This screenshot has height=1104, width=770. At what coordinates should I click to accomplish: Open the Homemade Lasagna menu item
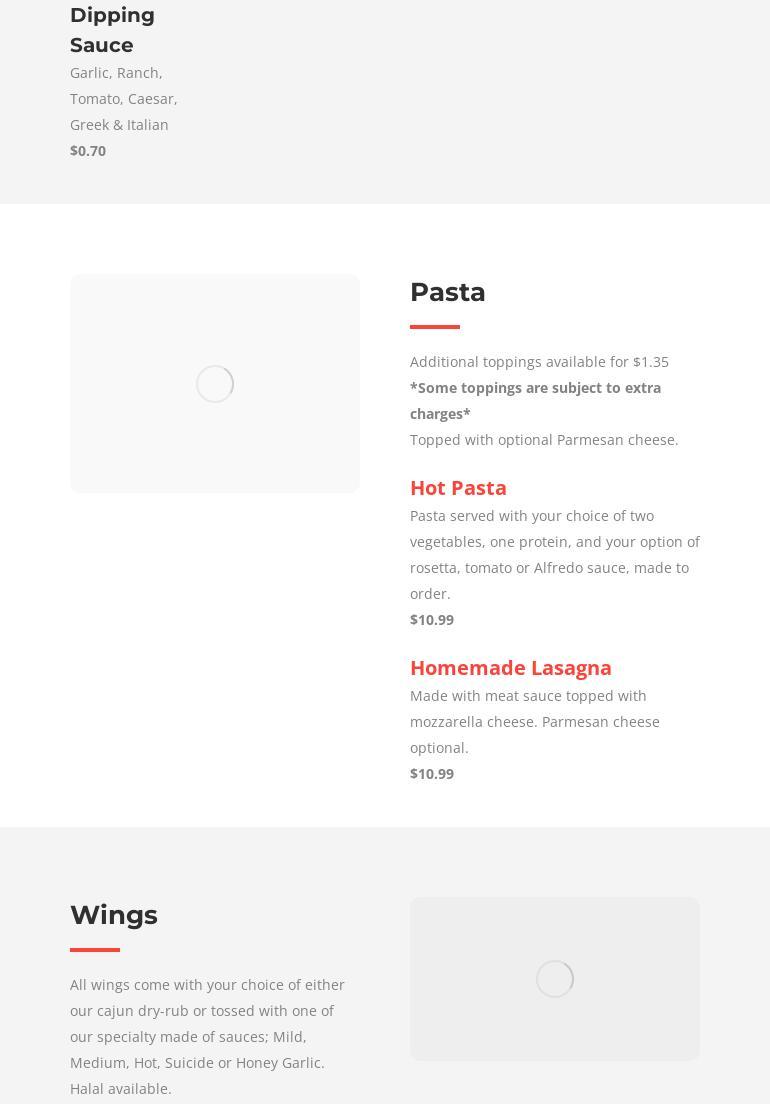[x=510, y=667]
